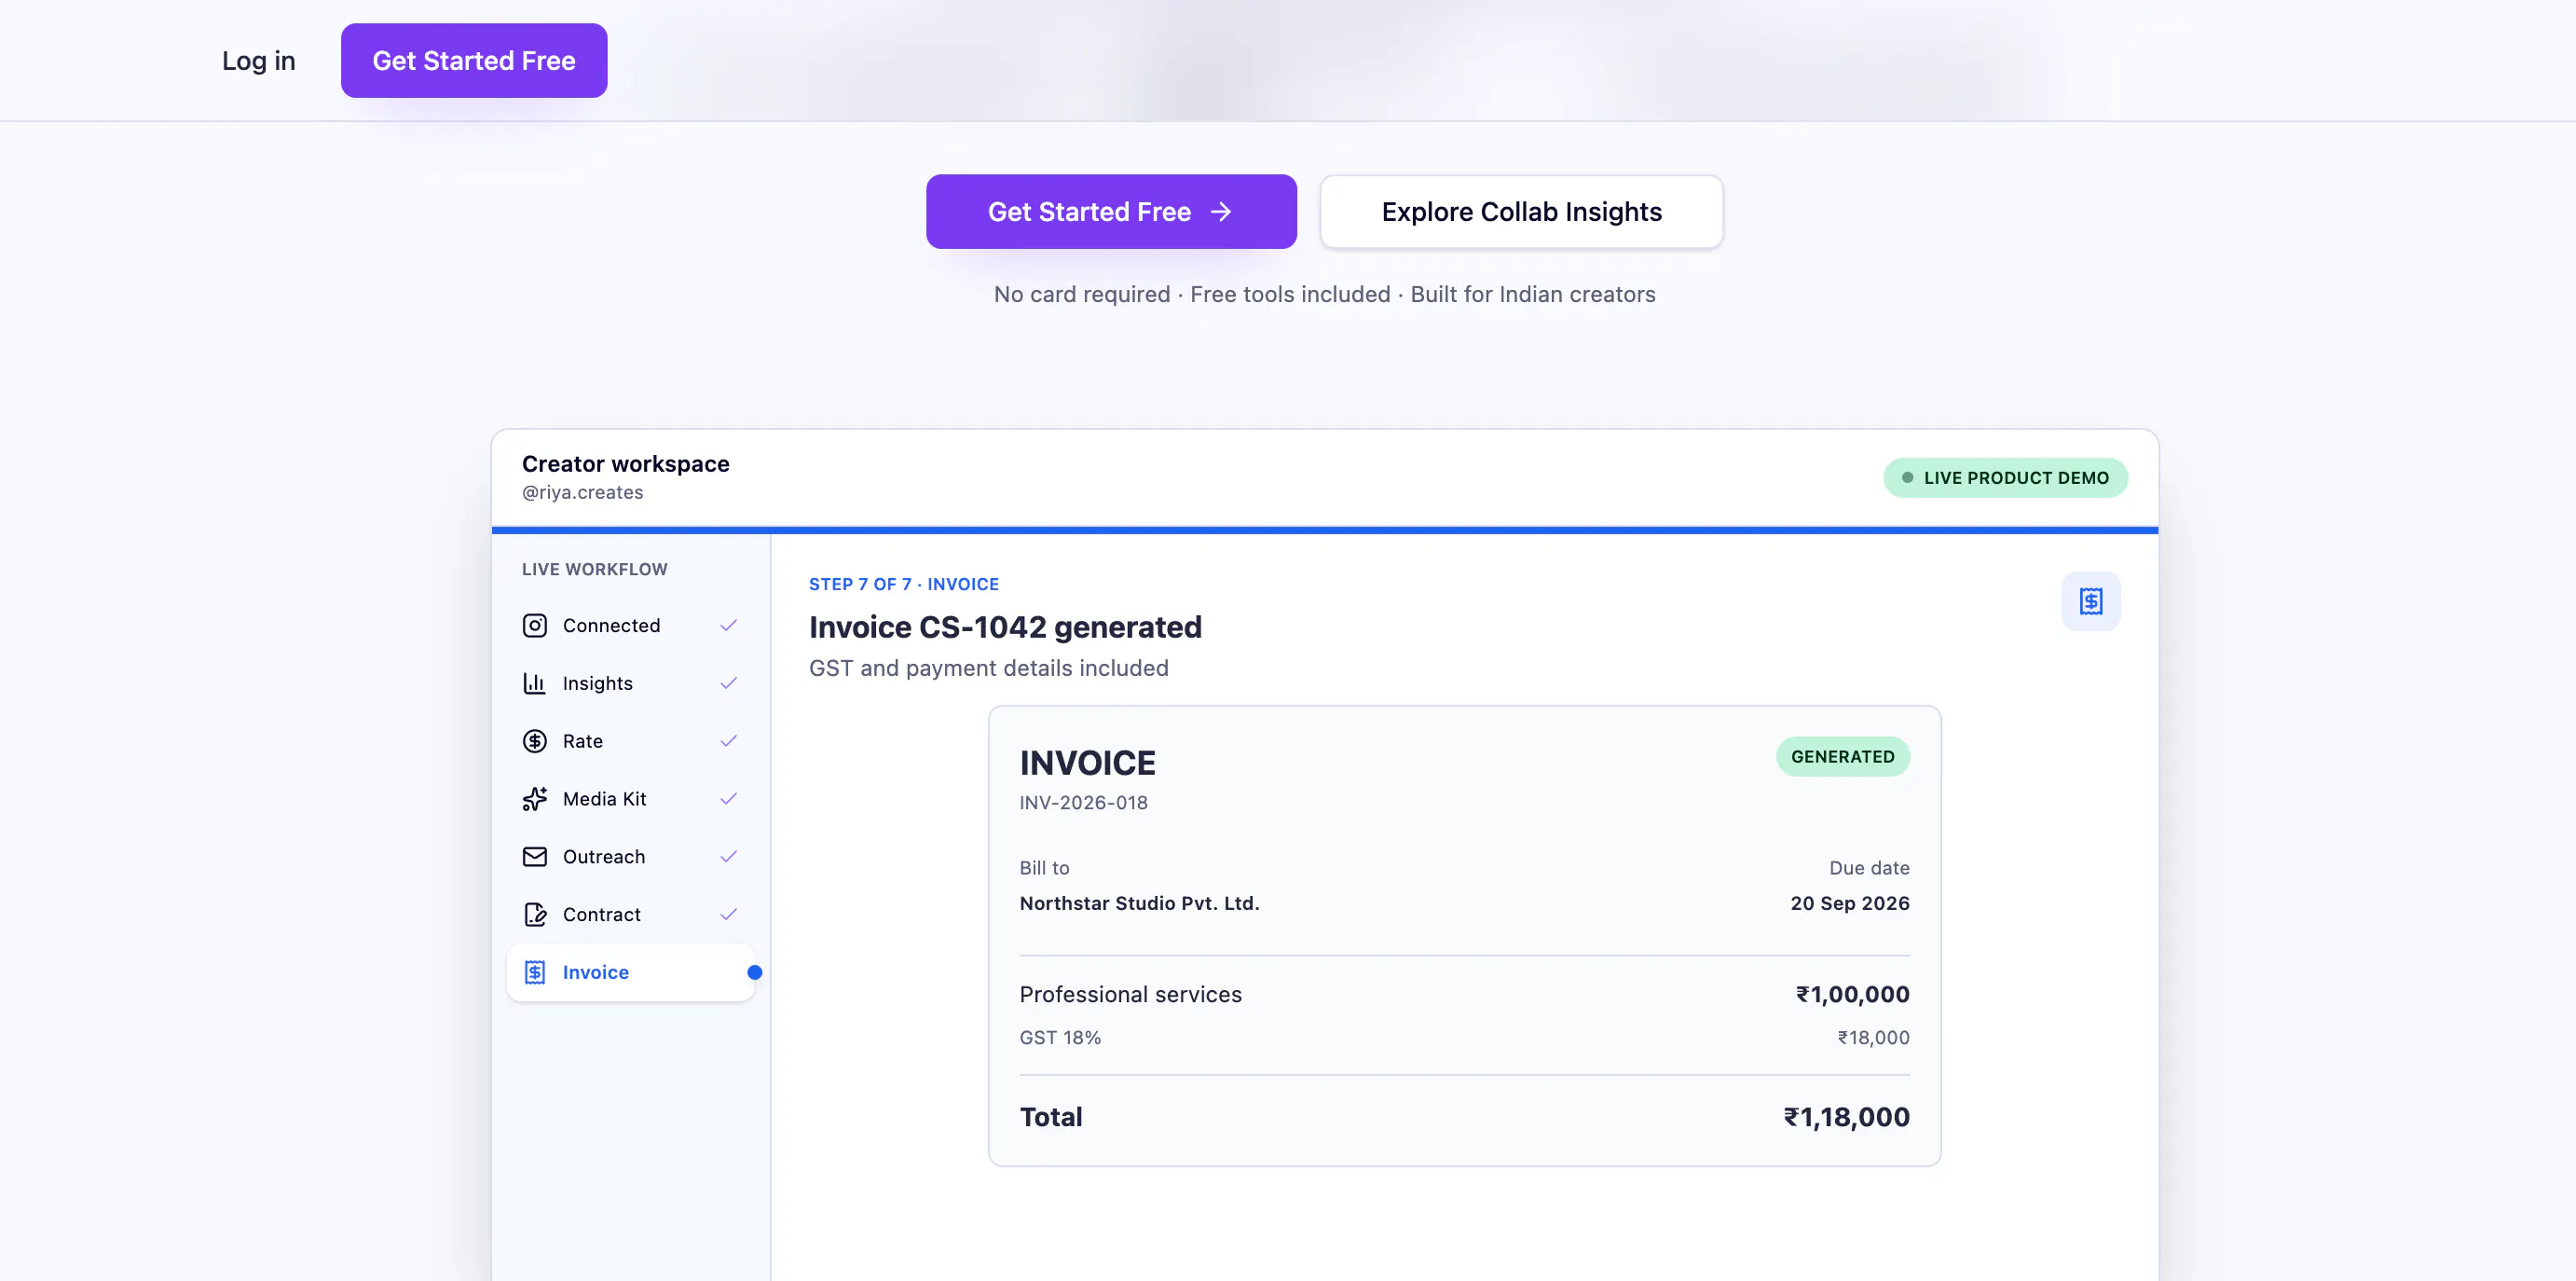Click the "₹1,18,000" total amount

click(1846, 1117)
